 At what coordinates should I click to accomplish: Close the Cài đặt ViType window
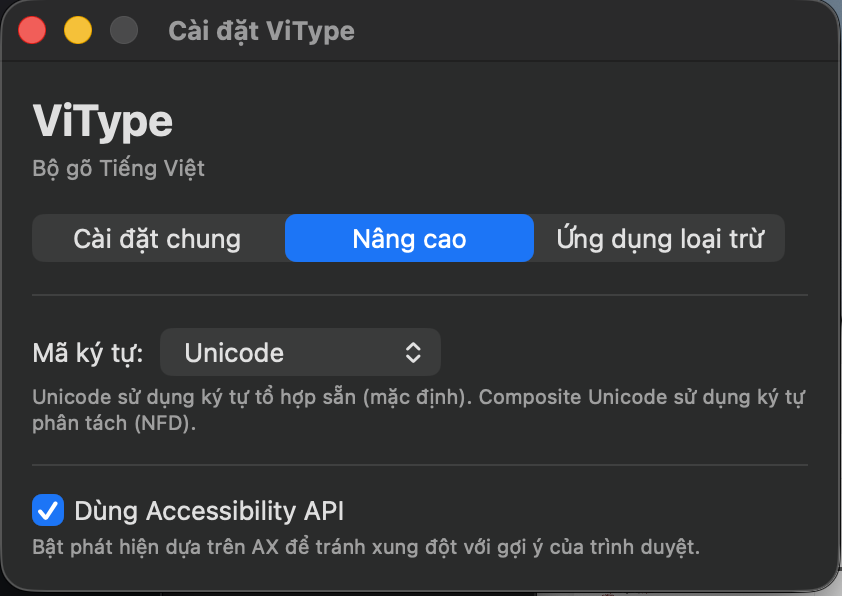[x=32, y=31]
